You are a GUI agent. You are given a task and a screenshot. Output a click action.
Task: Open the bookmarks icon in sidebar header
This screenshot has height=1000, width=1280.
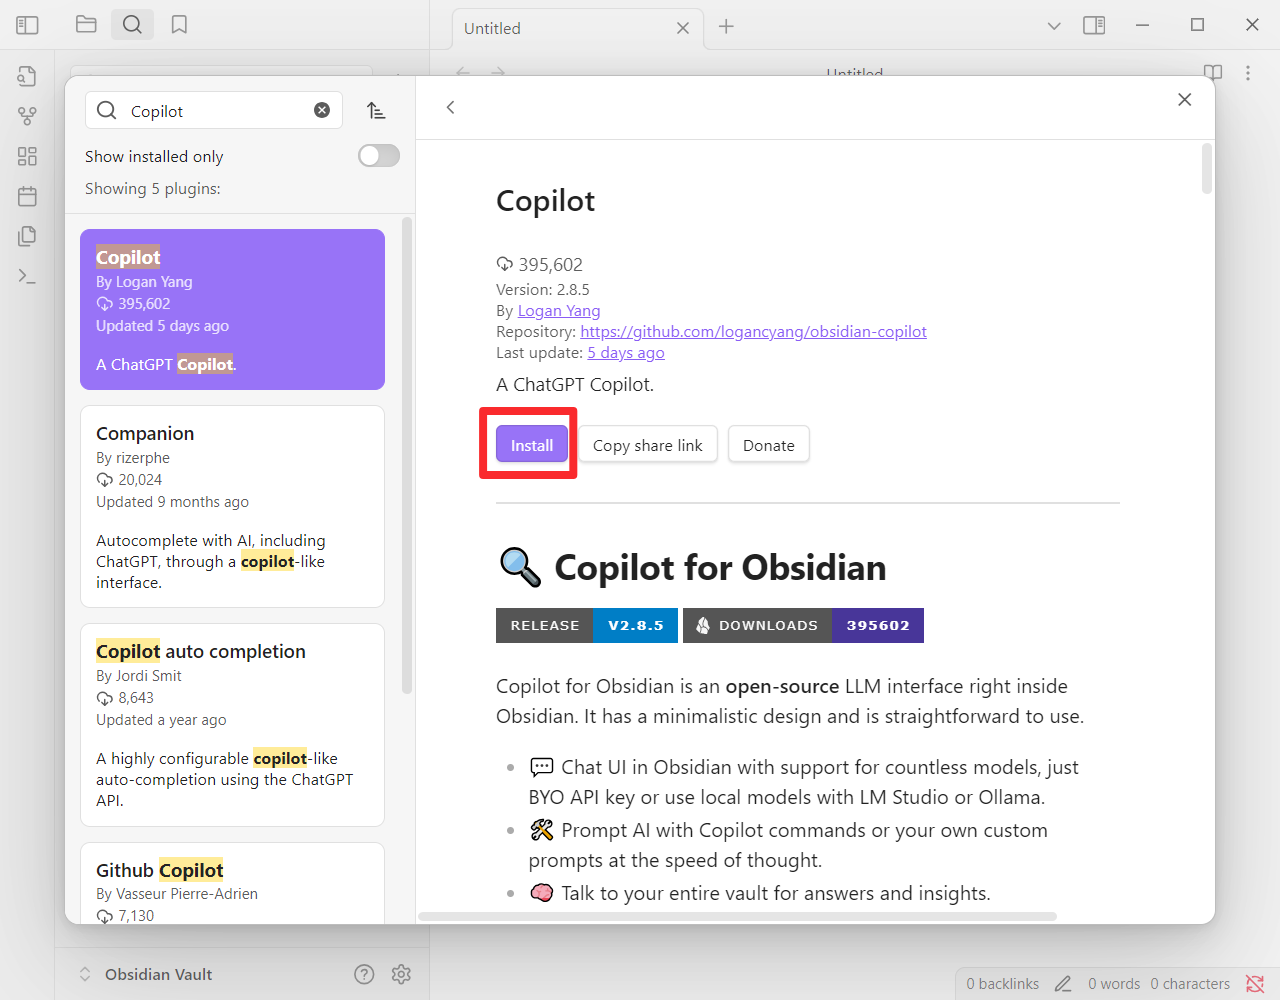coord(179,25)
